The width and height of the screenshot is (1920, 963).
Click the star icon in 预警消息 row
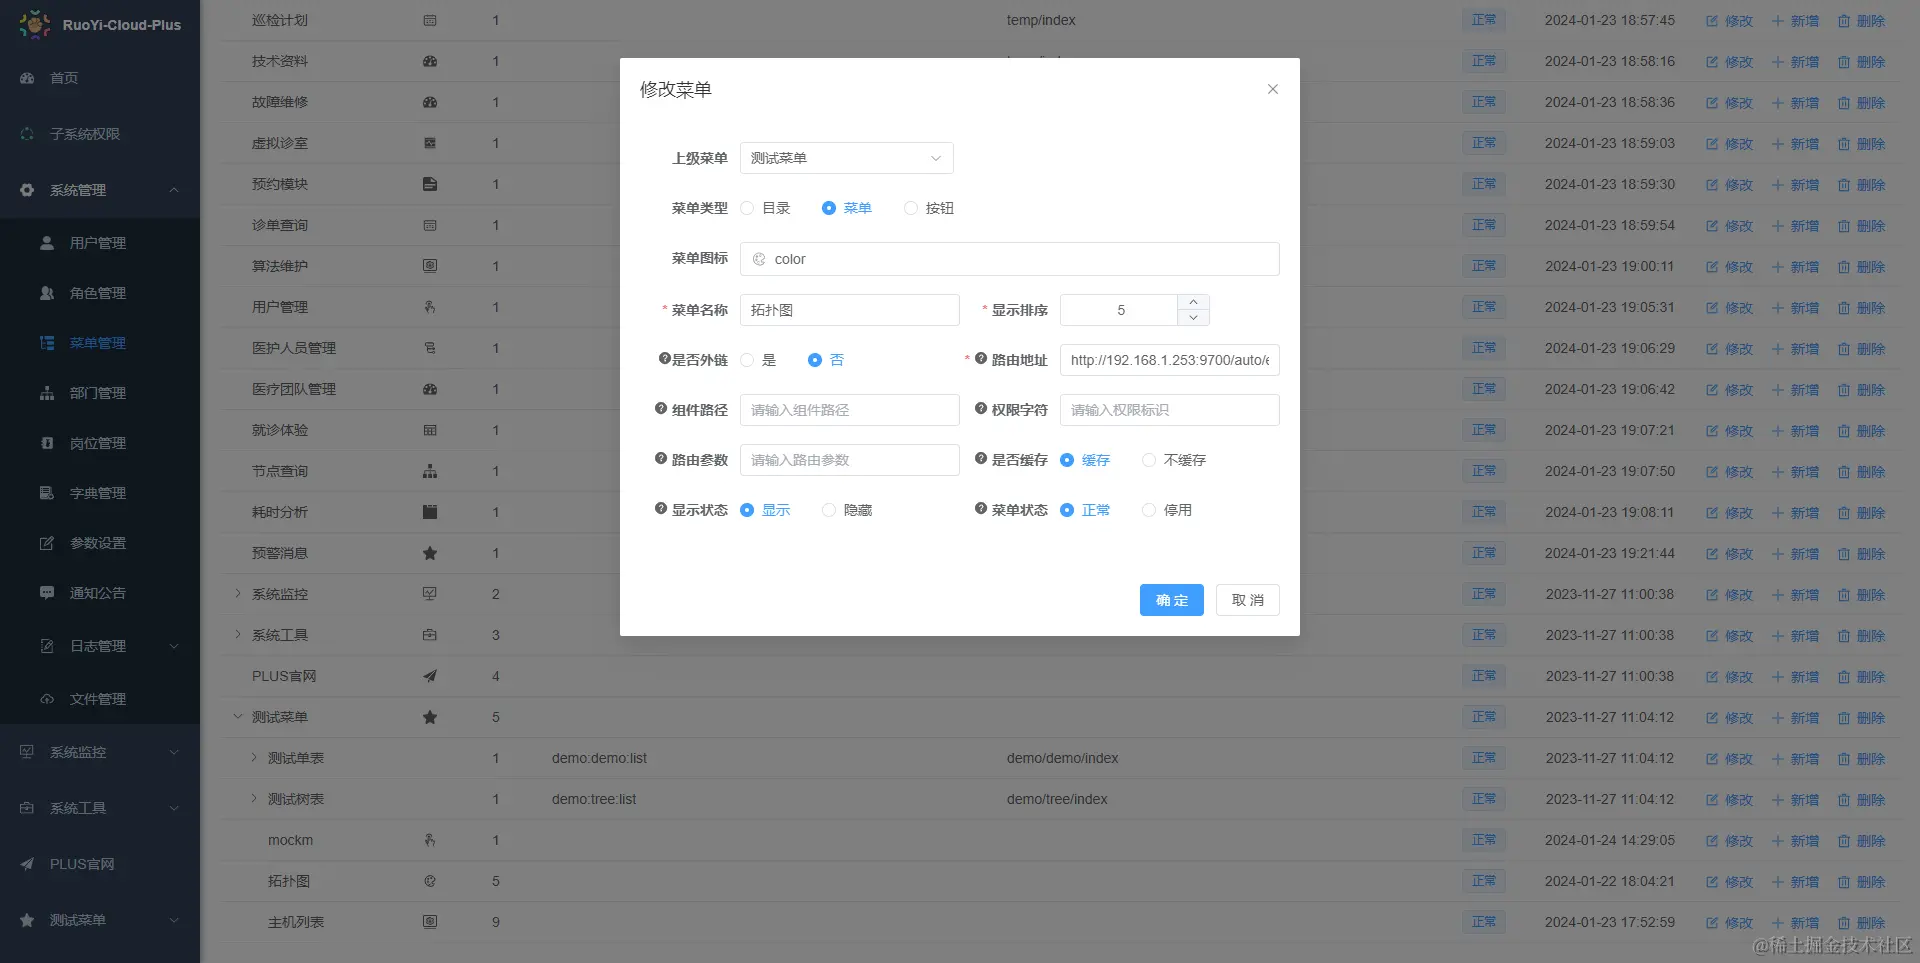point(430,553)
